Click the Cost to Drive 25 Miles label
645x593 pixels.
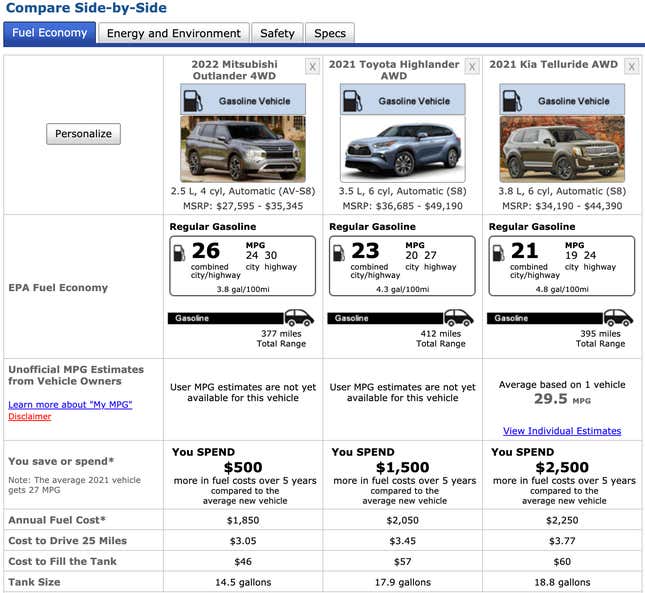coord(67,541)
